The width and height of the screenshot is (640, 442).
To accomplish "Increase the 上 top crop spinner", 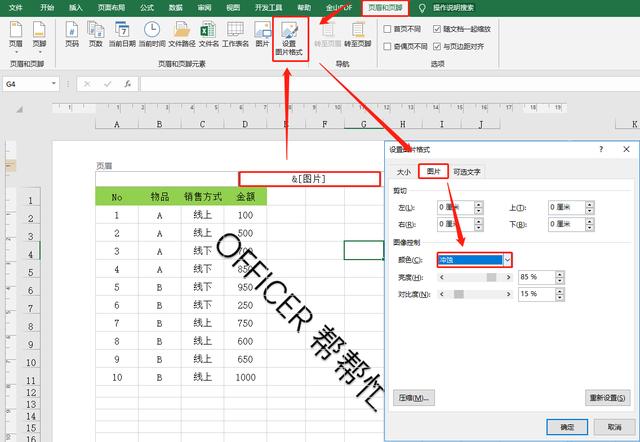I will (589, 204).
